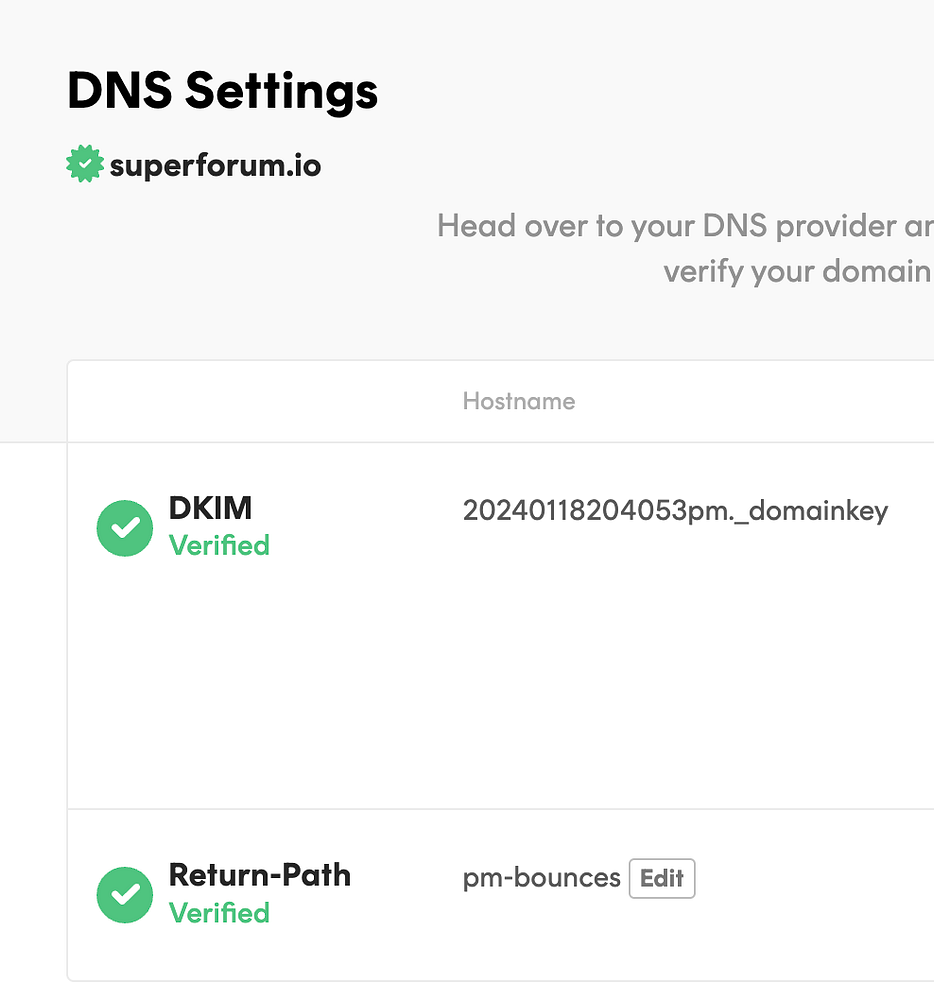
Task: Select the pm-bounces hostname text
Action: point(541,878)
